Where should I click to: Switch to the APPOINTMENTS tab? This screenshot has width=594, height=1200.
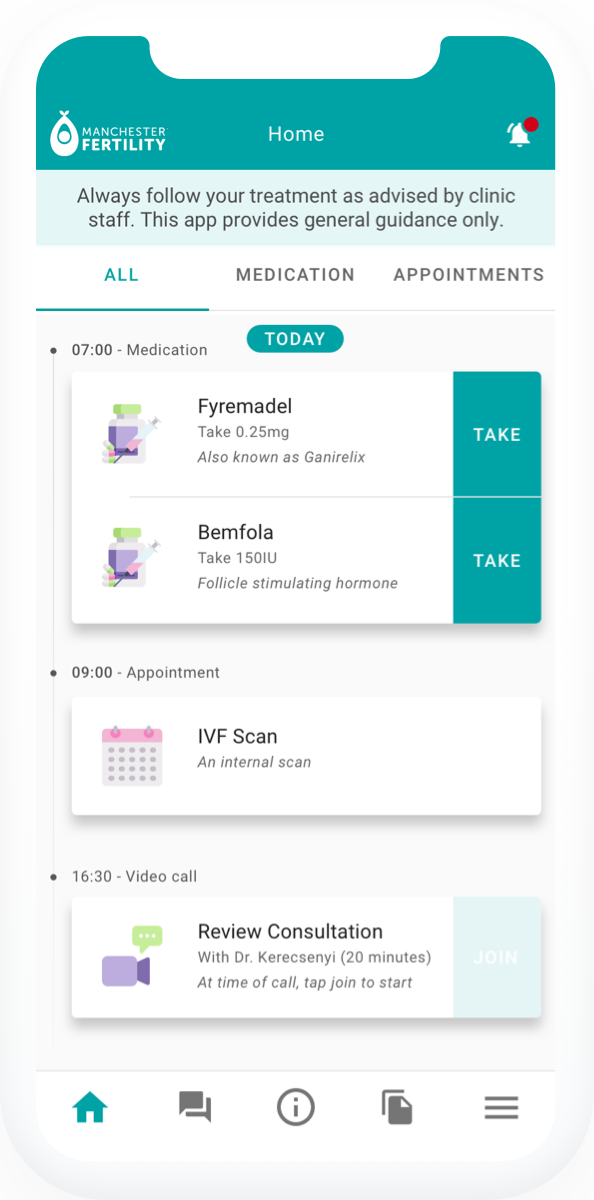point(468,275)
